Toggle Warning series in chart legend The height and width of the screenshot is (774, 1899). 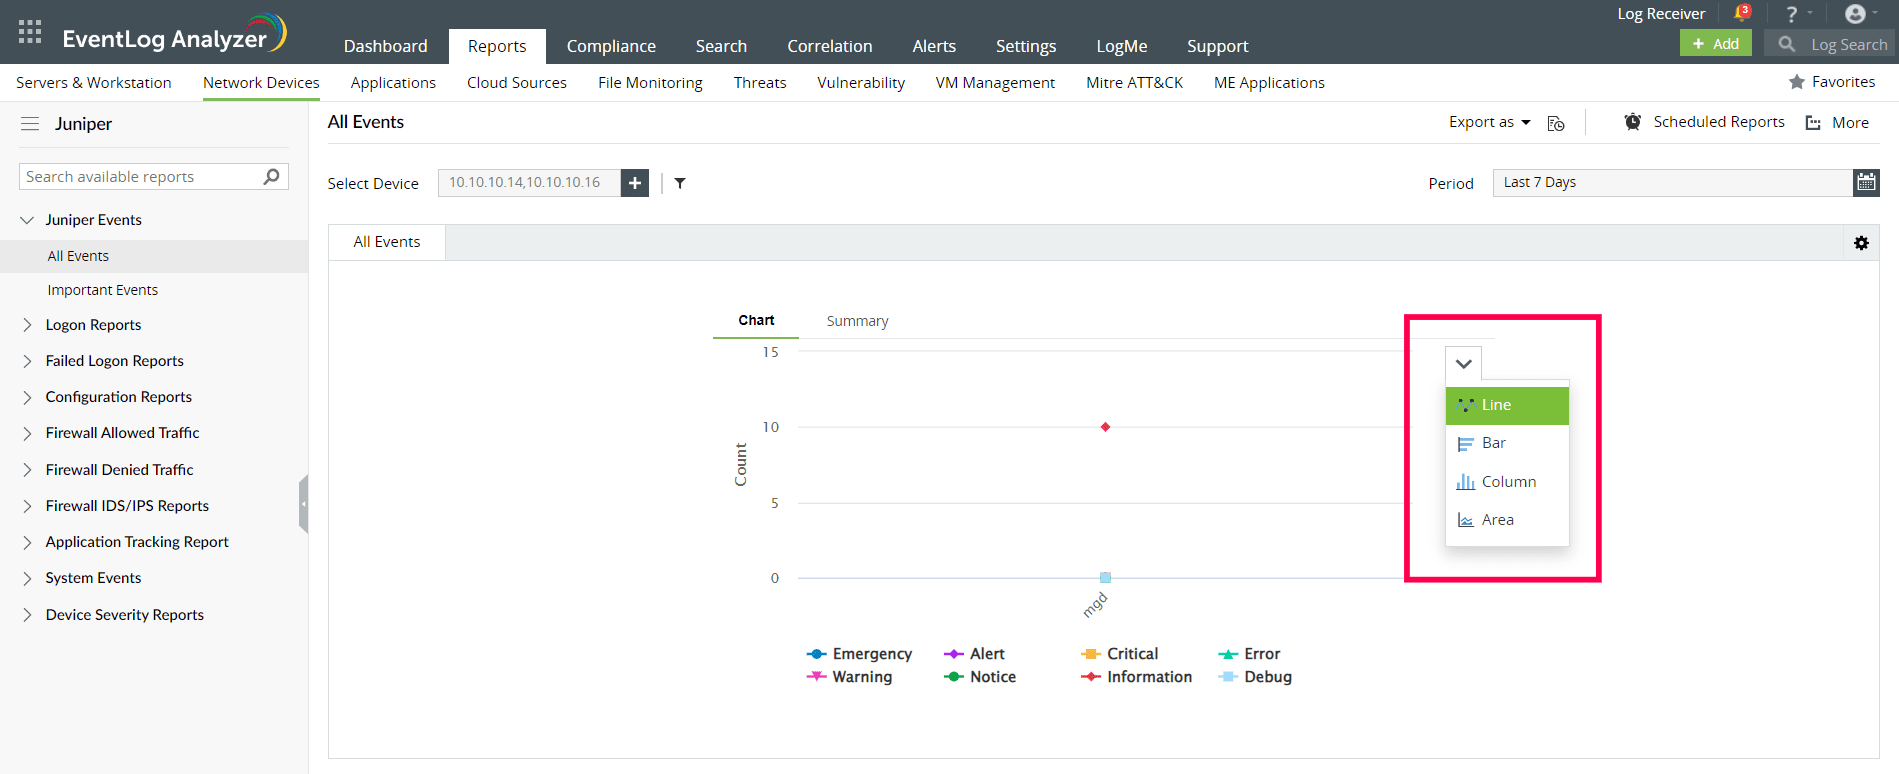849,677
